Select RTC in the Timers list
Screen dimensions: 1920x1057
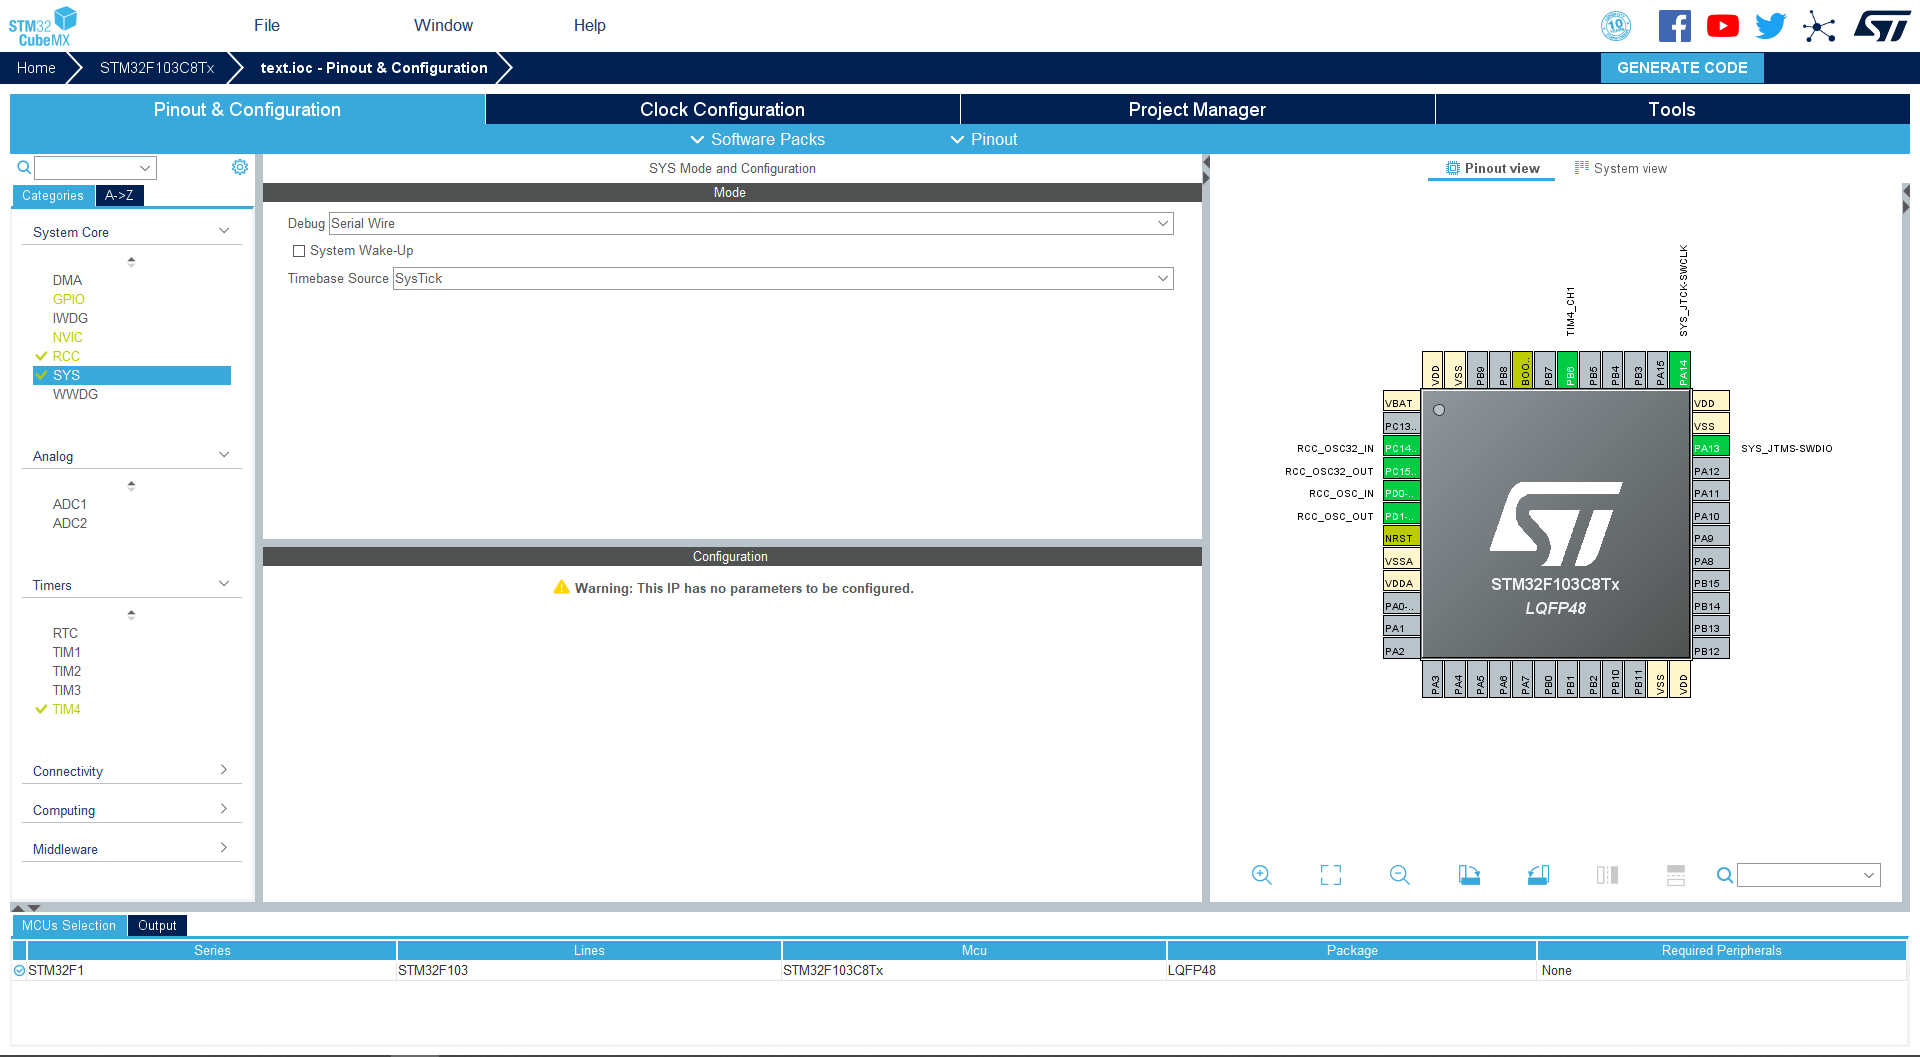click(x=65, y=634)
